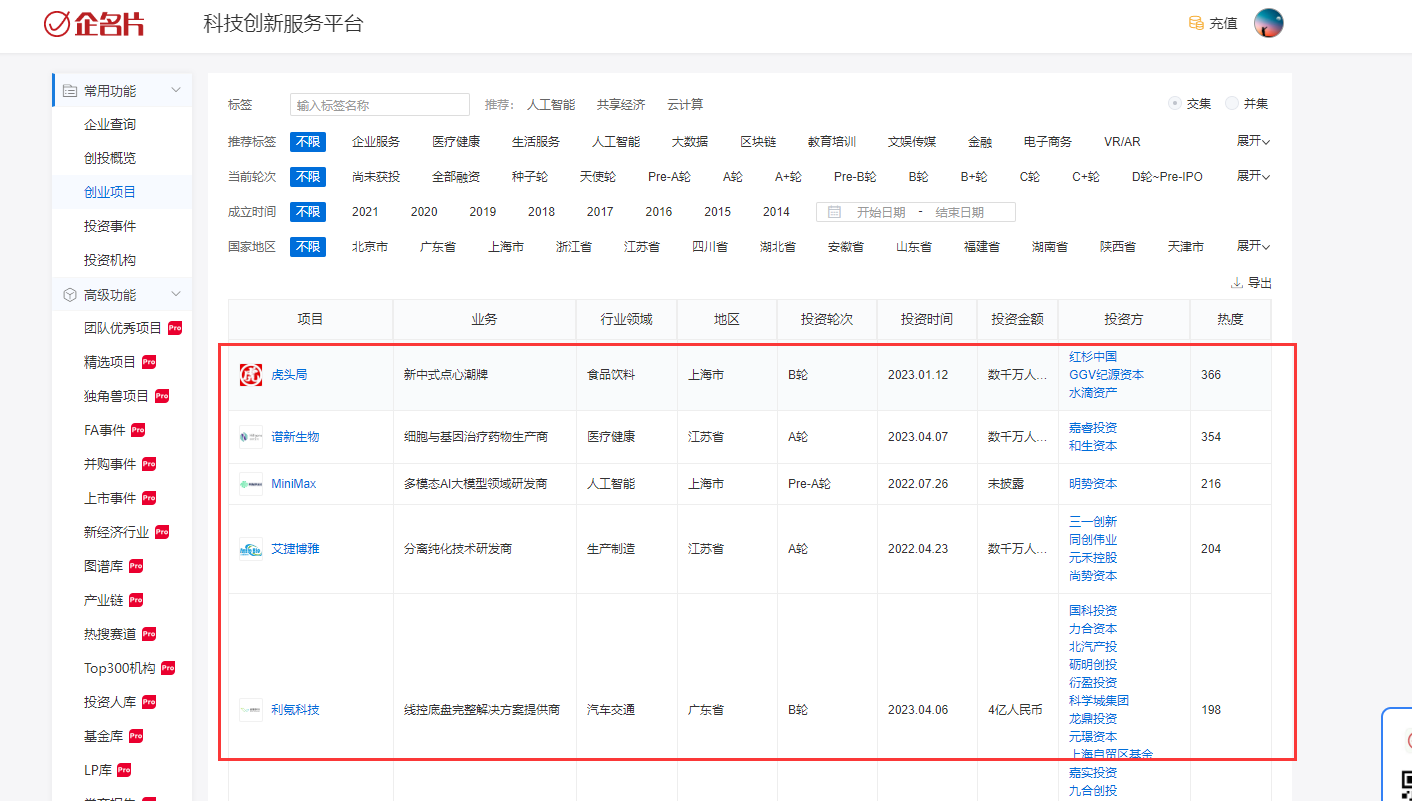Click the 艾捷博雅 project logo
Screen dimensions: 1412x801
pos(251,549)
